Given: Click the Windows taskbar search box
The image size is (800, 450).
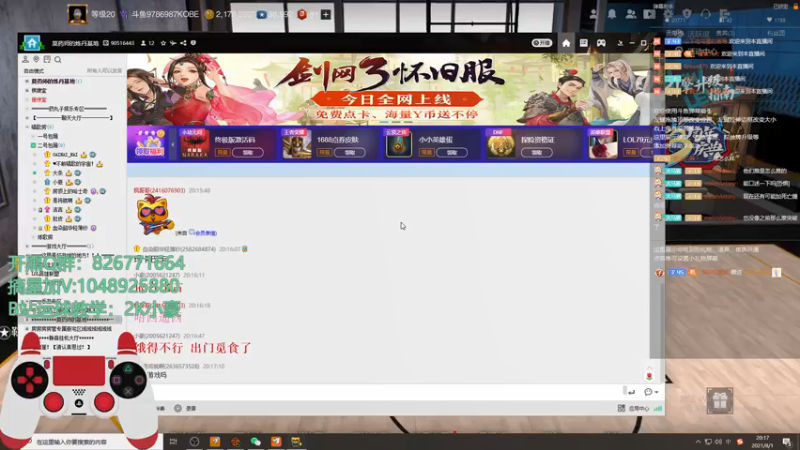Looking at the screenshot, I should point(92,442).
